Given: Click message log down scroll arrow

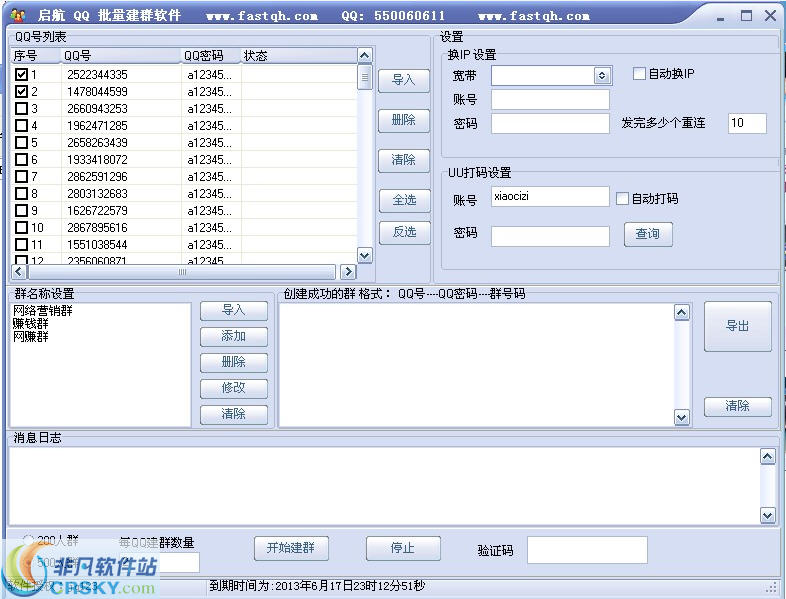Looking at the screenshot, I should tap(767, 515).
